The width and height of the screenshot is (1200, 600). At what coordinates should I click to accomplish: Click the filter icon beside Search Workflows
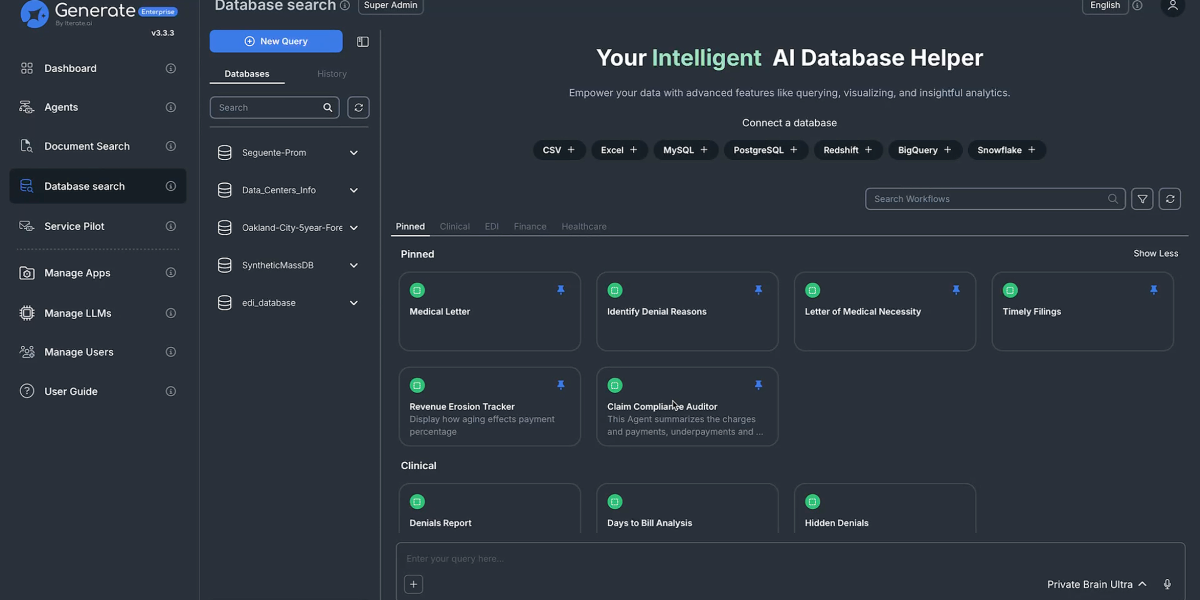(x=1142, y=198)
